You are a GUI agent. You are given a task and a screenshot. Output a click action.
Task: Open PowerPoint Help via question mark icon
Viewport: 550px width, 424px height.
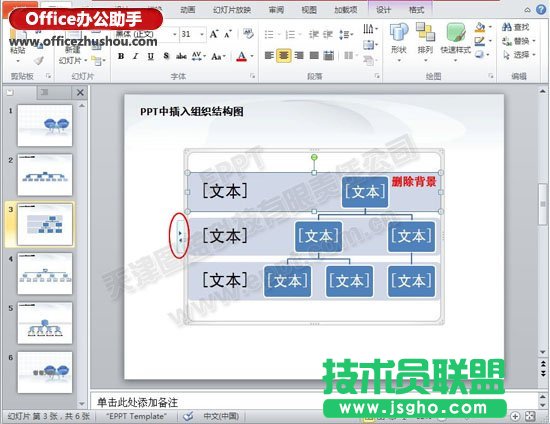541,9
